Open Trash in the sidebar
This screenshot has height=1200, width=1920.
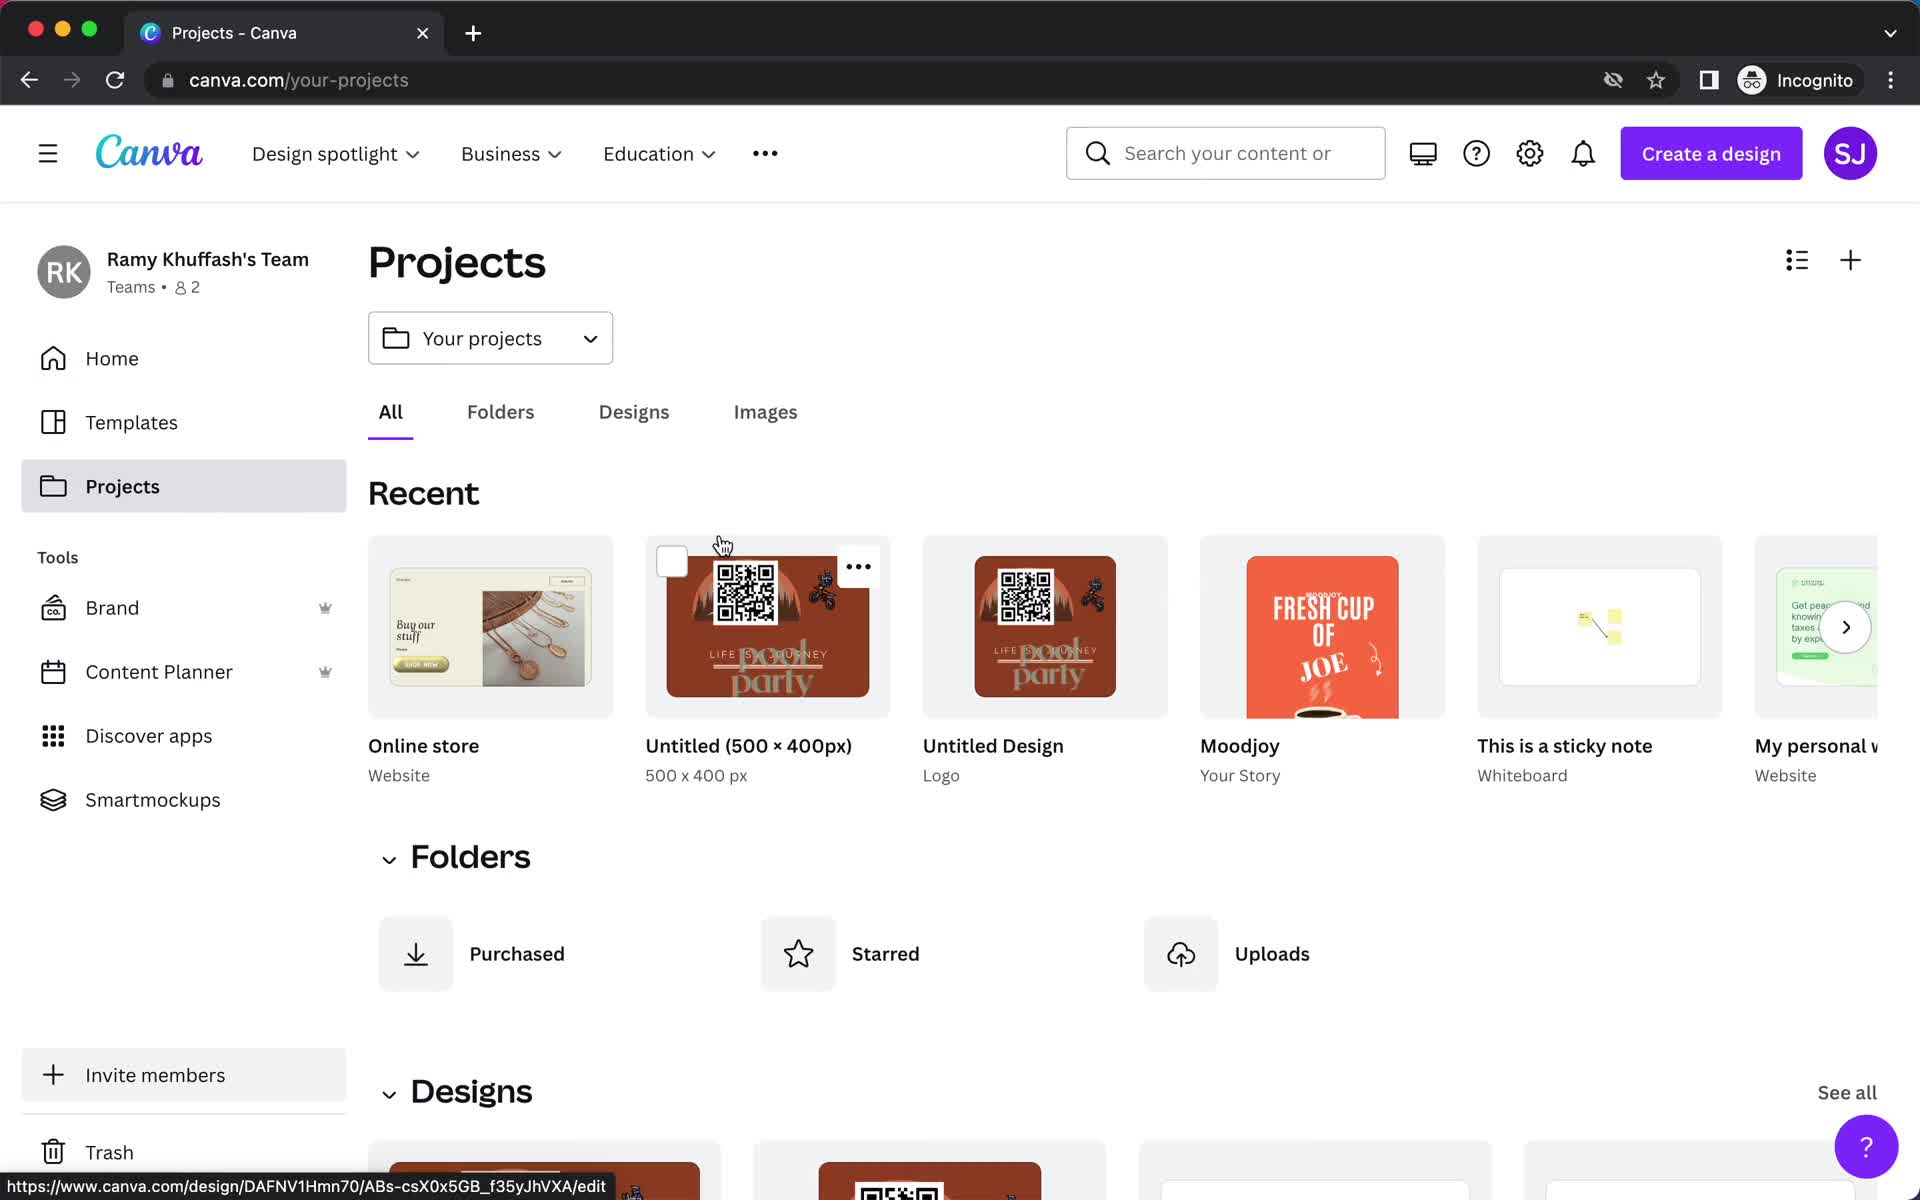(x=184, y=1152)
